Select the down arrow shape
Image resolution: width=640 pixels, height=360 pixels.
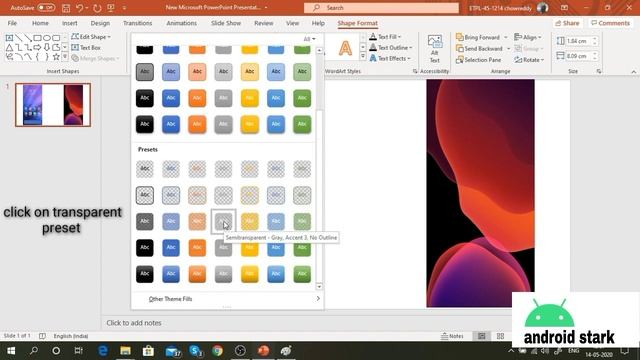[47, 48]
